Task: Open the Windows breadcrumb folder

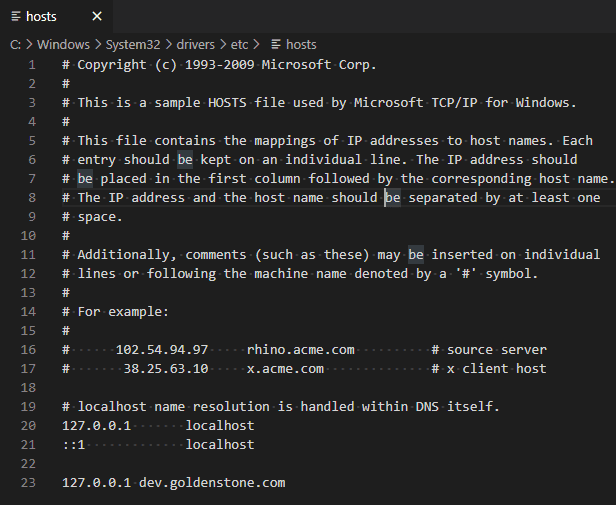Action: (63, 44)
